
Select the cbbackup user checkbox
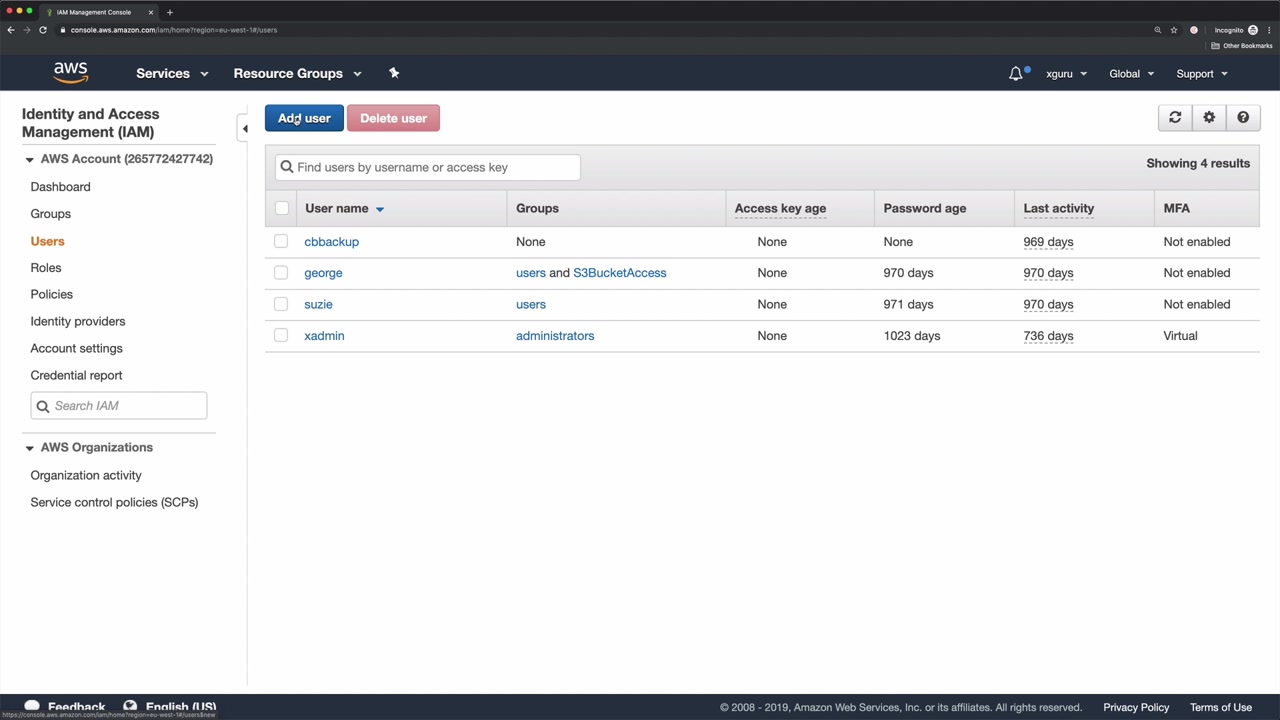point(281,242)
